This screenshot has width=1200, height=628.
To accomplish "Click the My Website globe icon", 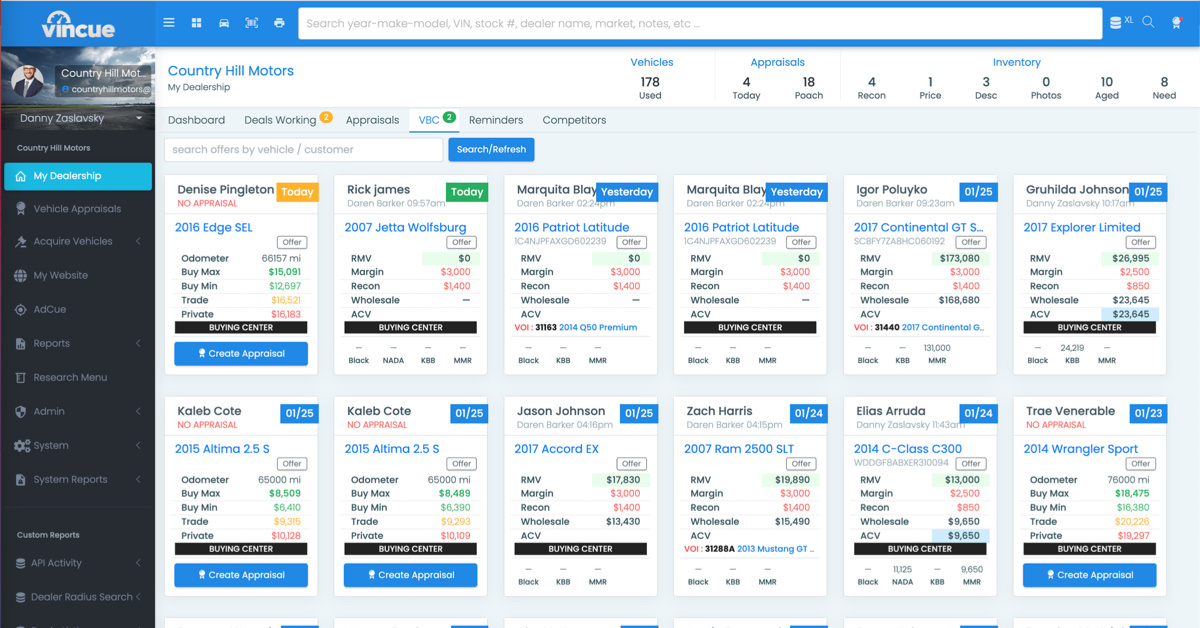I will pyautogui.click(x=20, y=276).
